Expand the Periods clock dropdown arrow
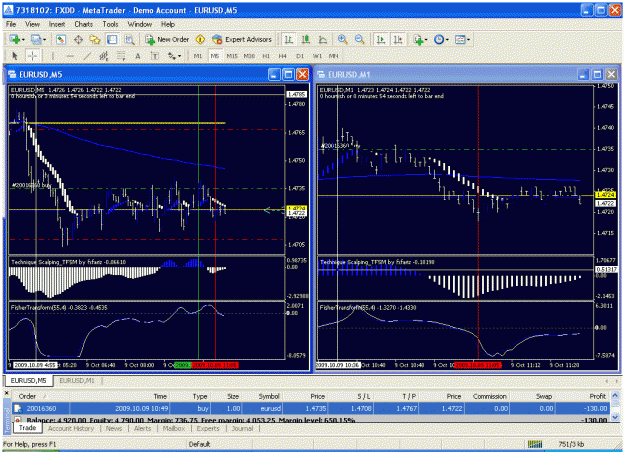 (447, 40)
